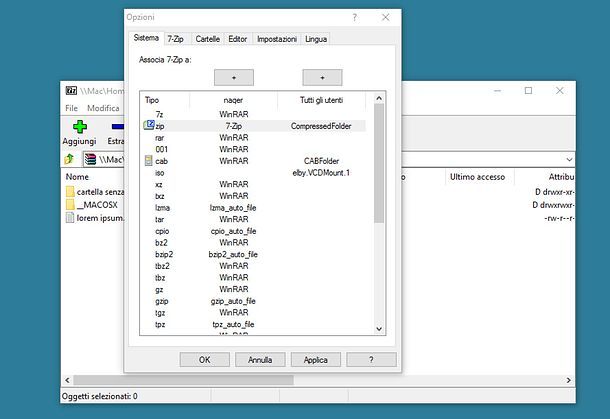Viewport: 610px width, 419px height.
Task: Select the gzip file type row
Action: (x=253, y=301)
